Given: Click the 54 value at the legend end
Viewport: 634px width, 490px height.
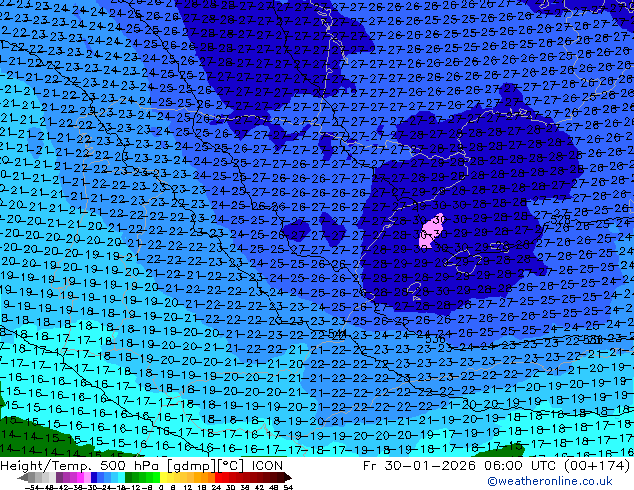Looking at the screenshot, I should point(288,488).
